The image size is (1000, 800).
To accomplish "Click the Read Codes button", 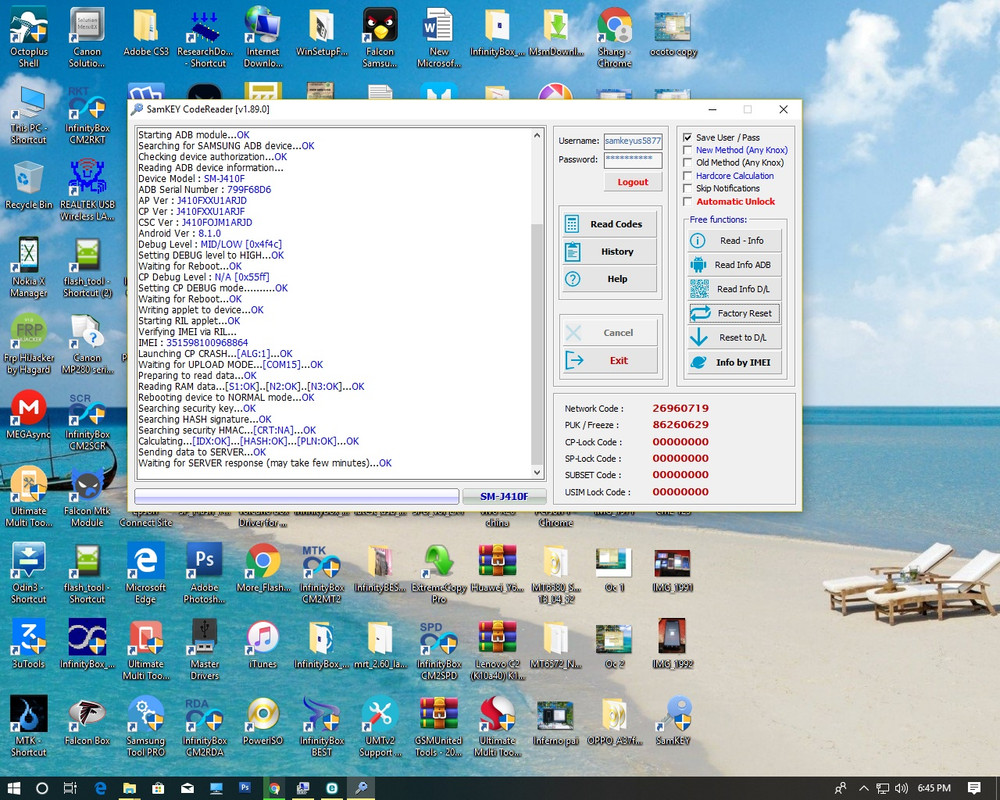I will click(x=609, y=224).
